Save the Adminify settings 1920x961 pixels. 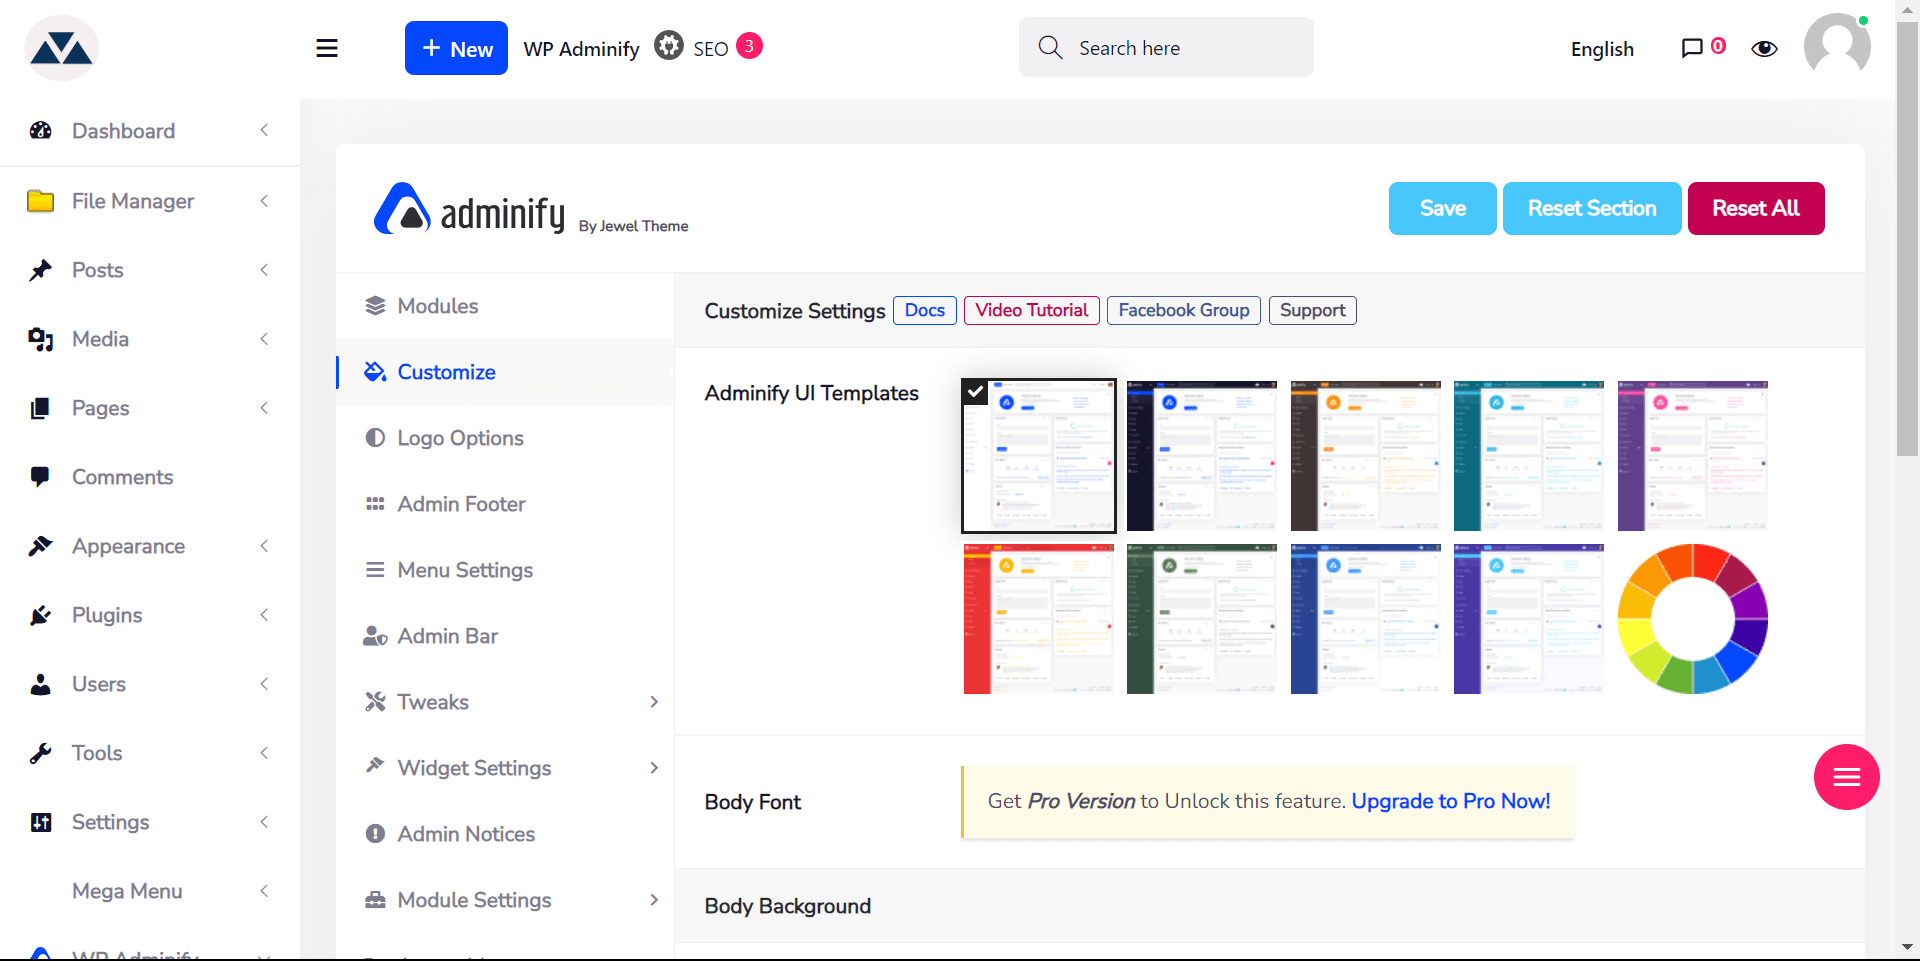point(1442,208)
